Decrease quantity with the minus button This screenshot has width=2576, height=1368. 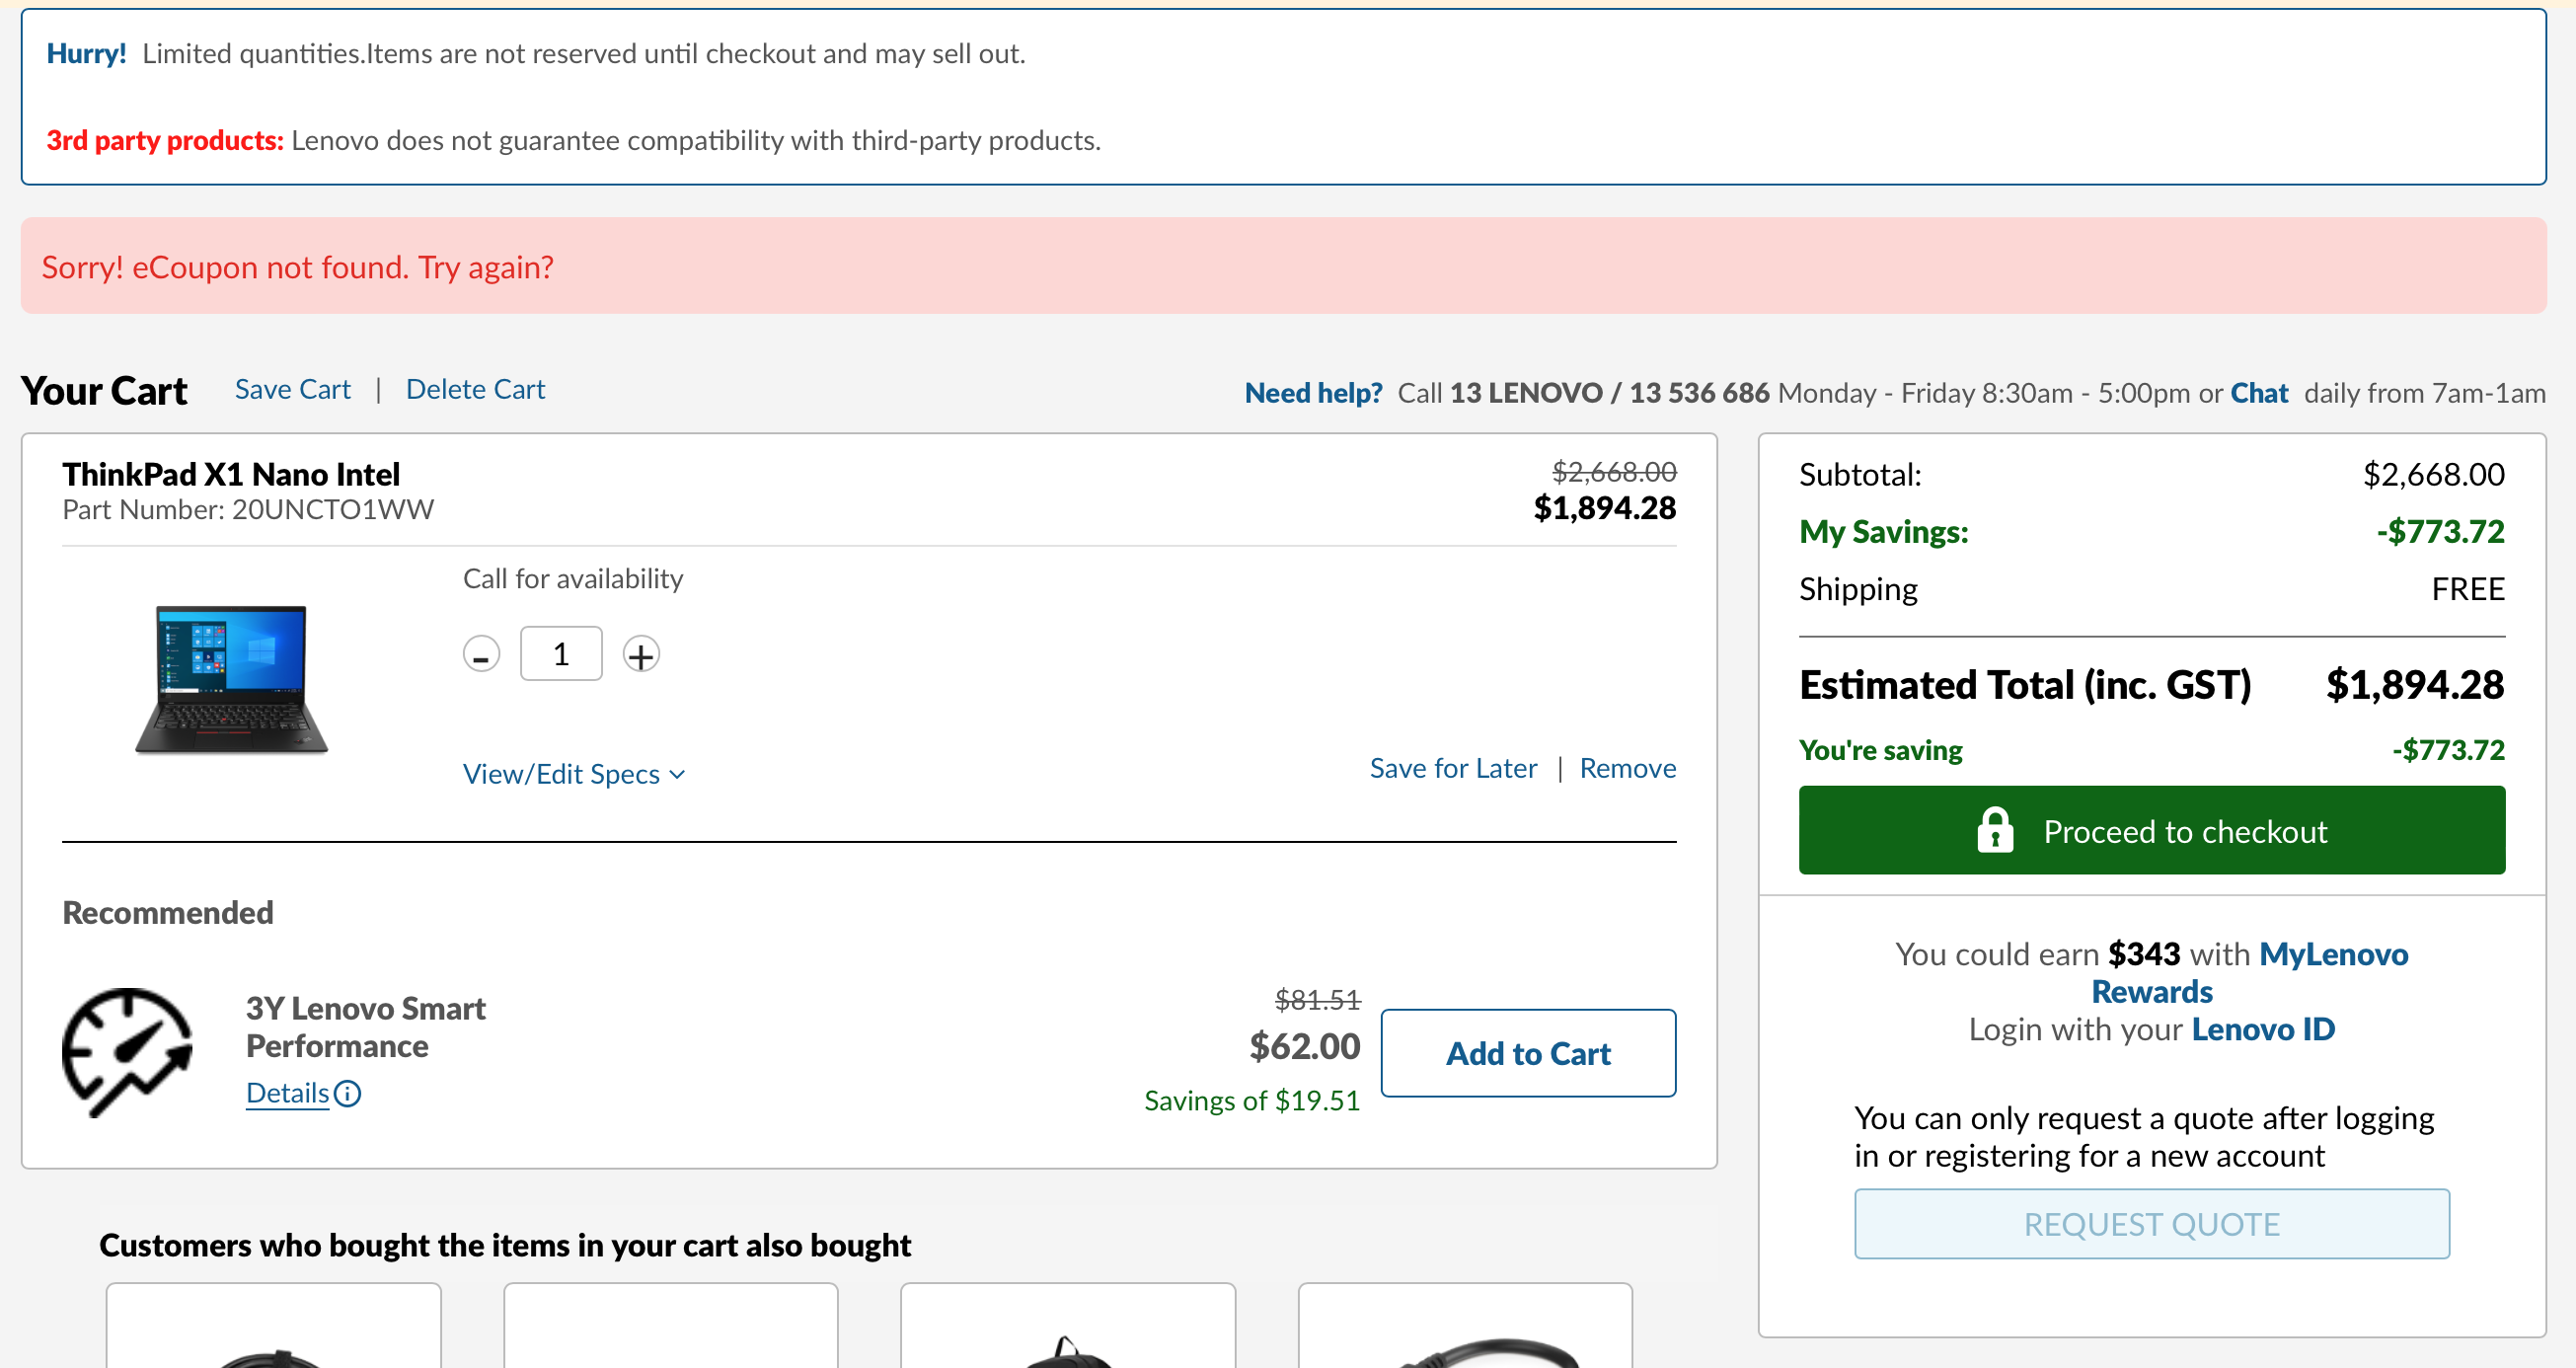tap(481, 655)
